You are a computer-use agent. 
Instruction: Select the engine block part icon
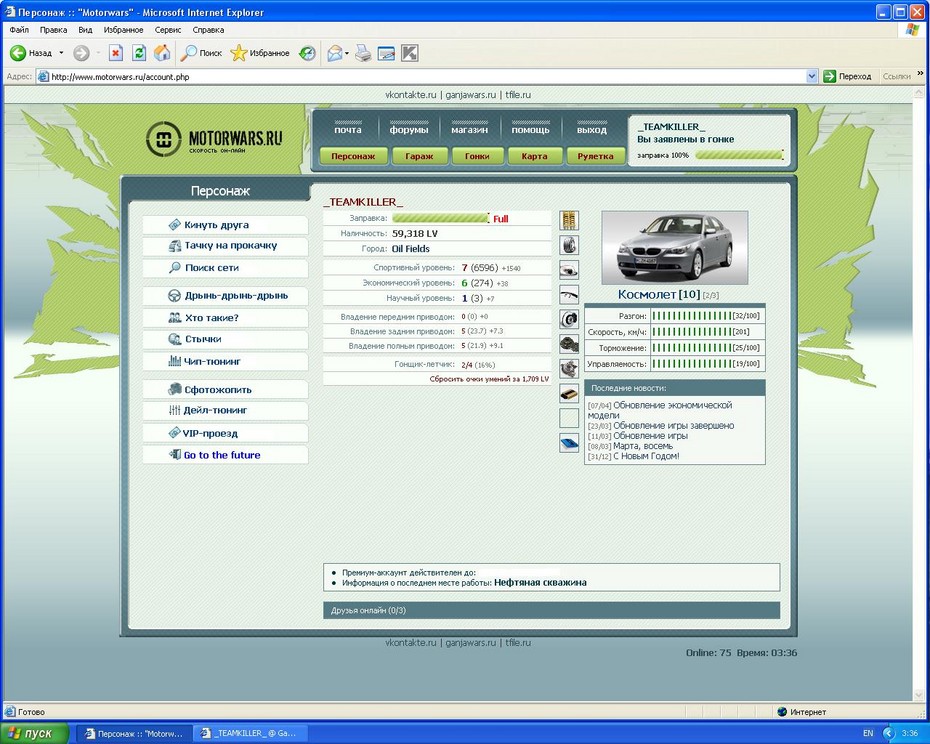[x=569, y=344]
